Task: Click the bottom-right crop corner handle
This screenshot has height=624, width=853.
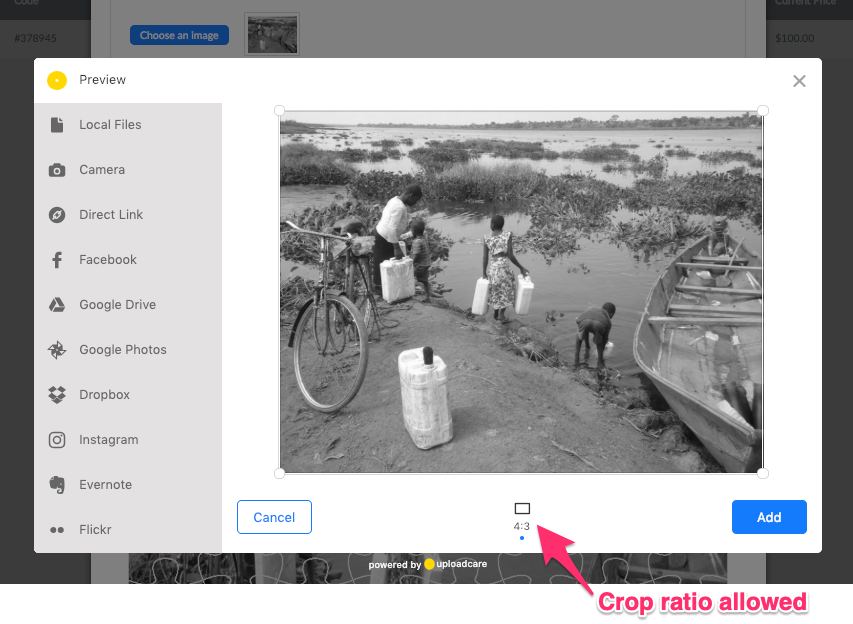Action: pos(763,473)
